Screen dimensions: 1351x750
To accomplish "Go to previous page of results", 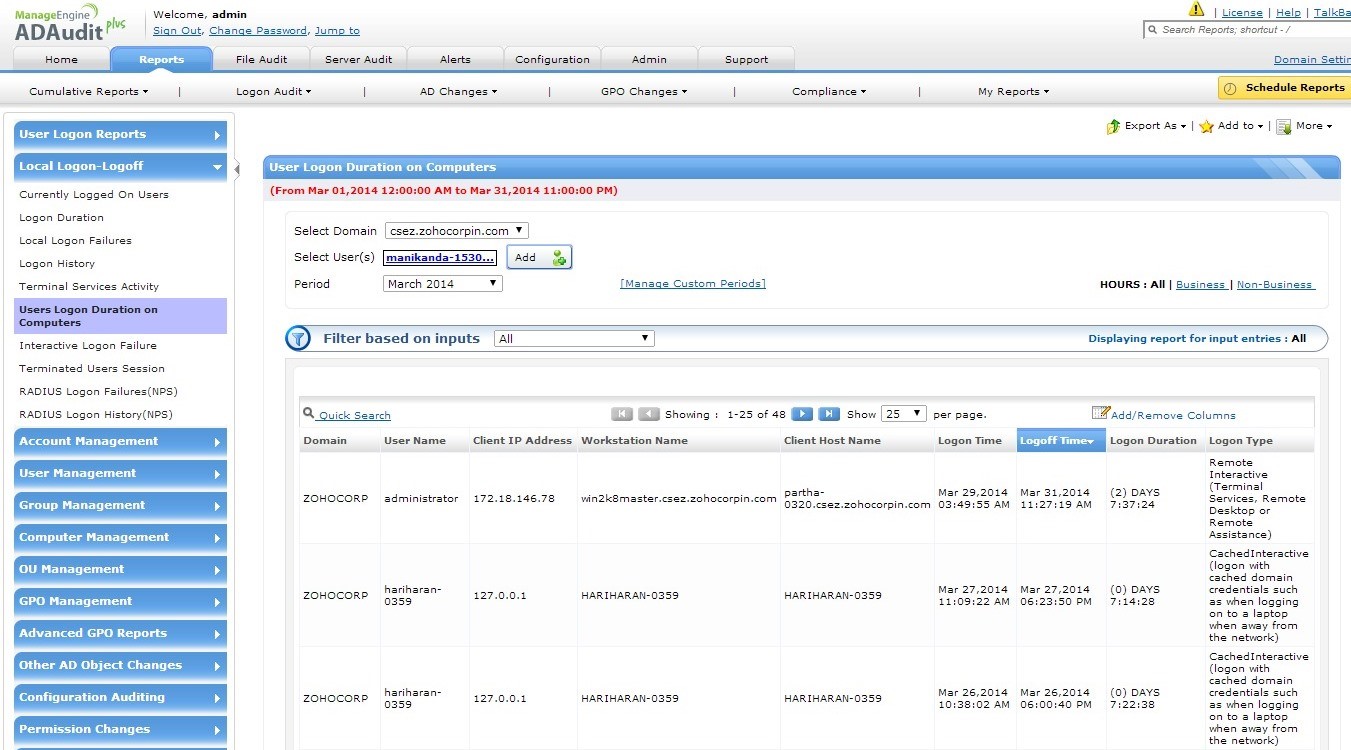I will pyautogui.click(x=649, y=414).
